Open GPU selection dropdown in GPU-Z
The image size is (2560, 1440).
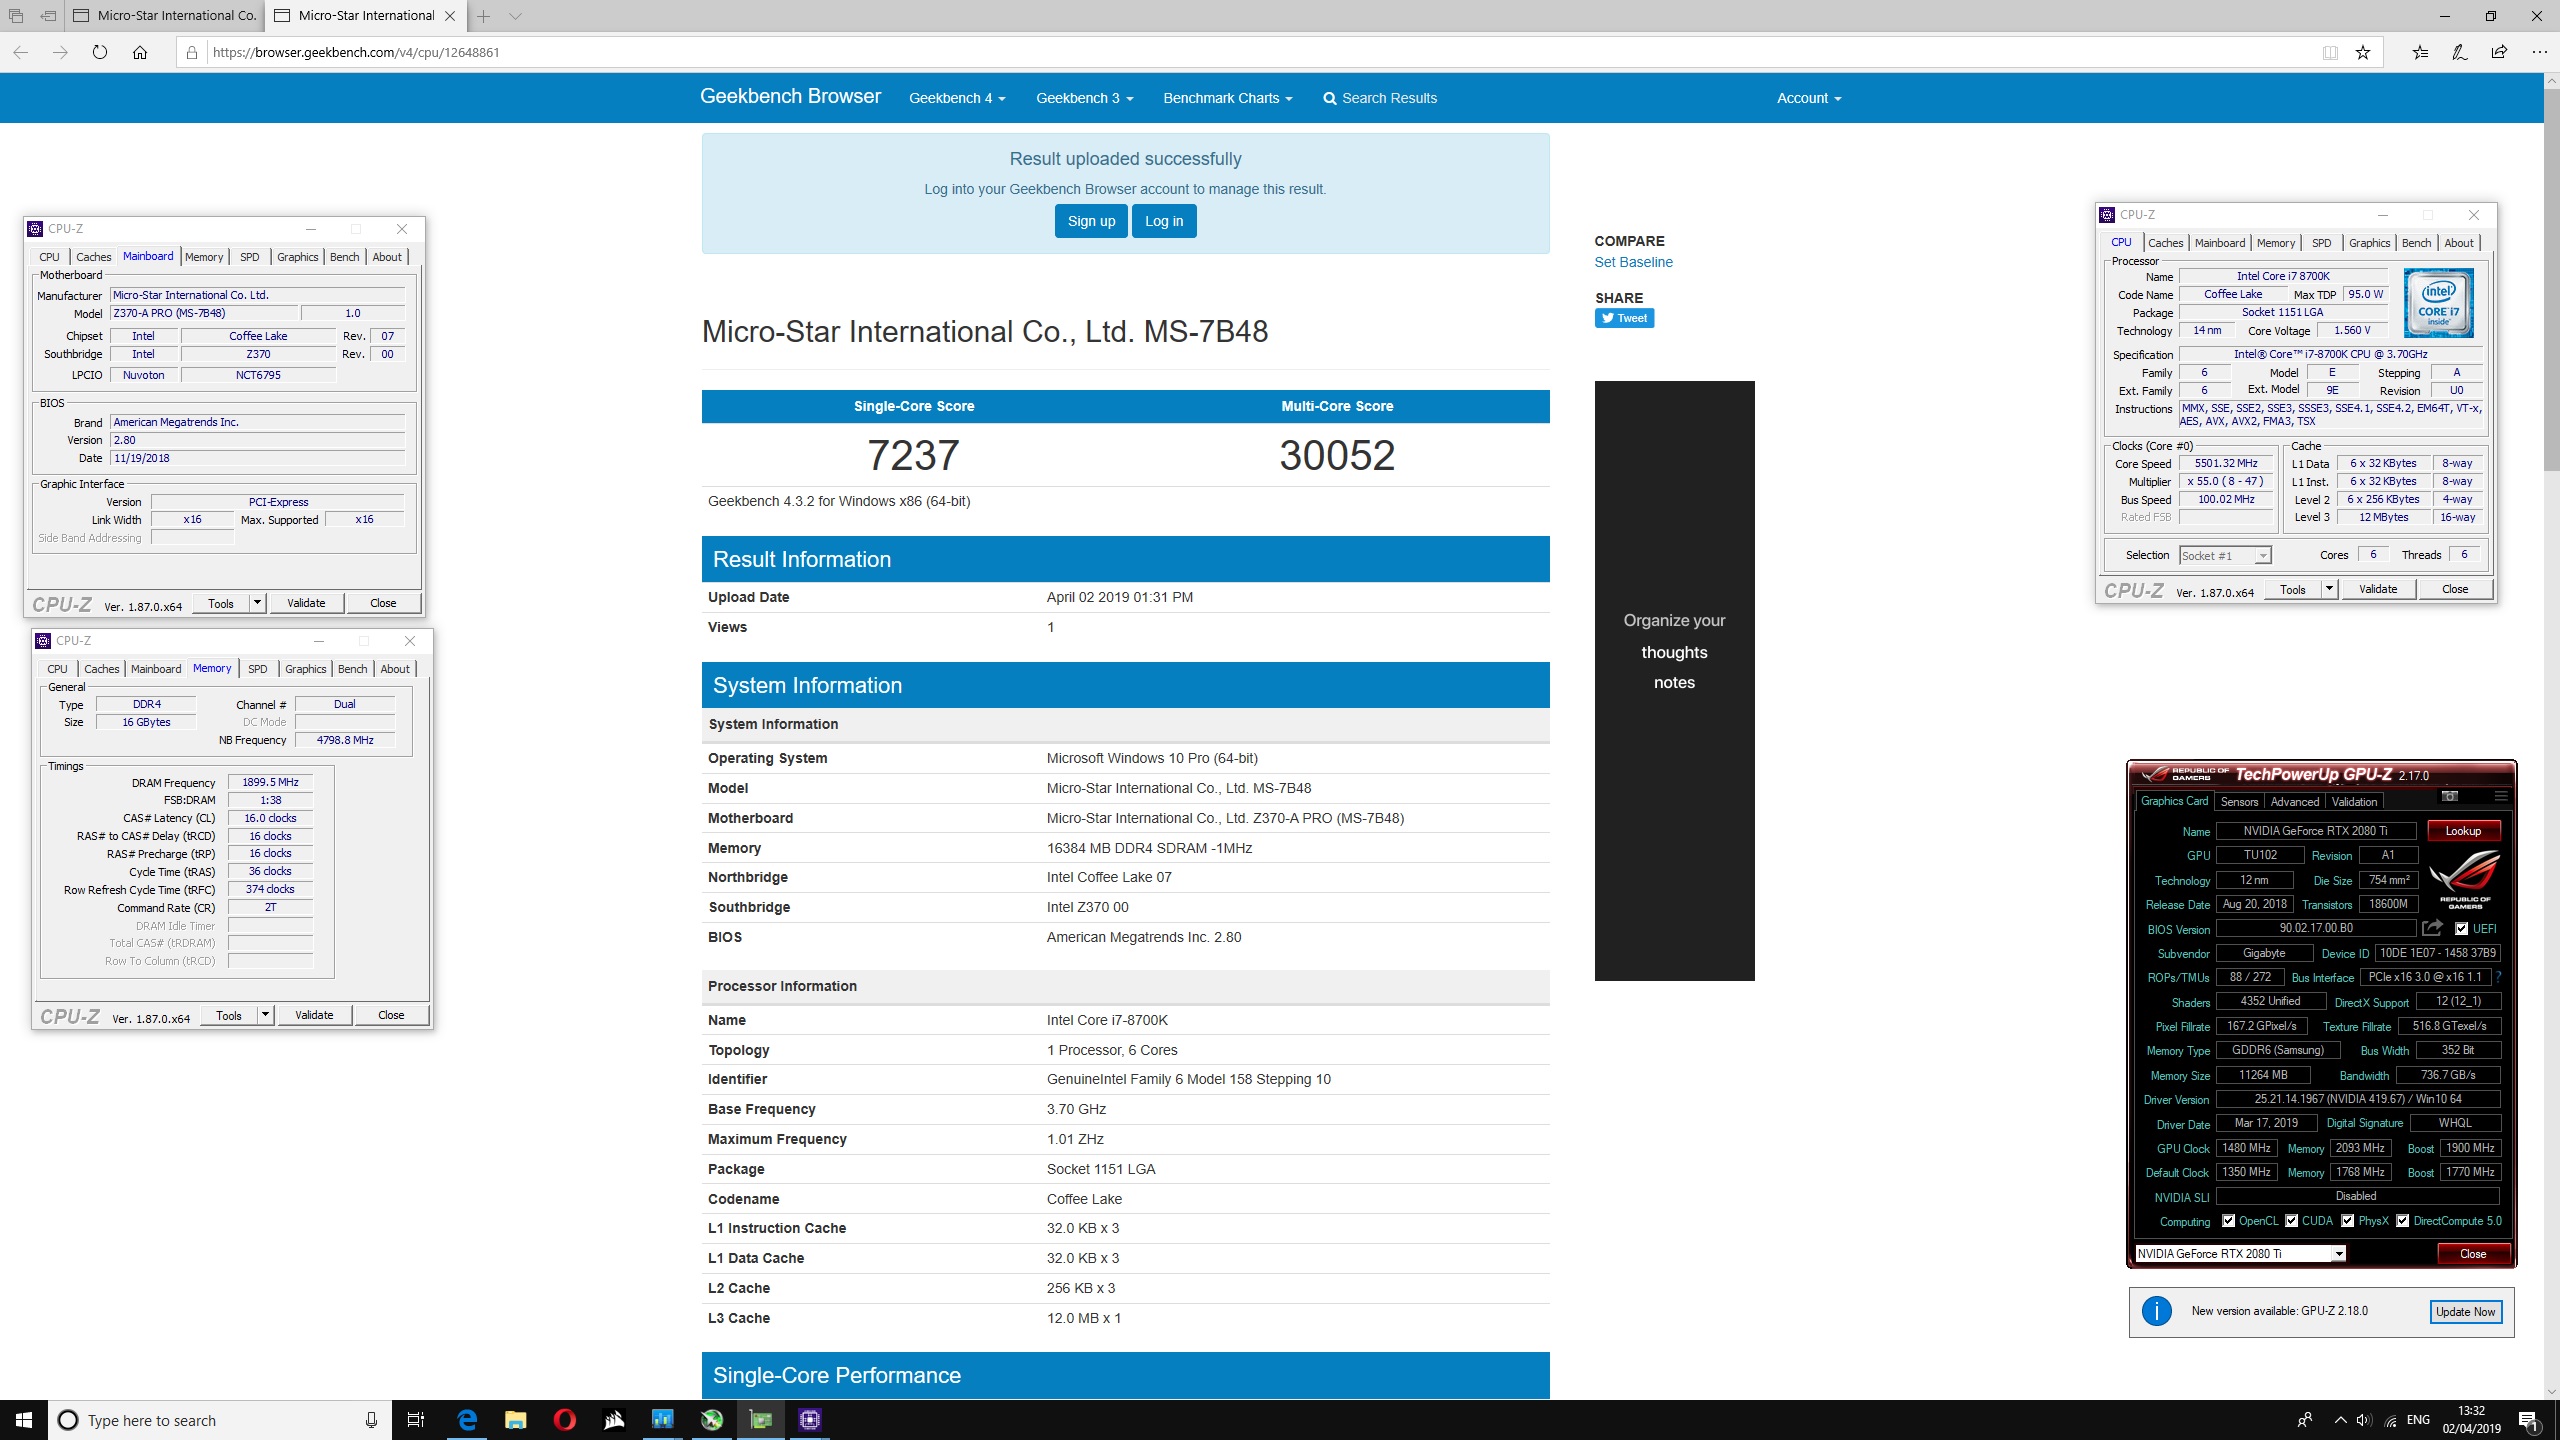2338,1254
